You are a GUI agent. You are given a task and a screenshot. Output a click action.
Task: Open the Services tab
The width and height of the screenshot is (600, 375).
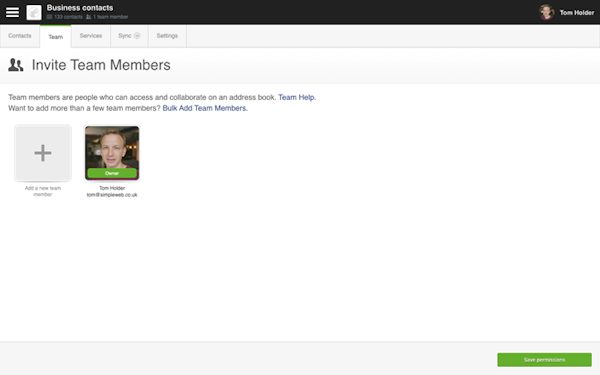[91, 36]
